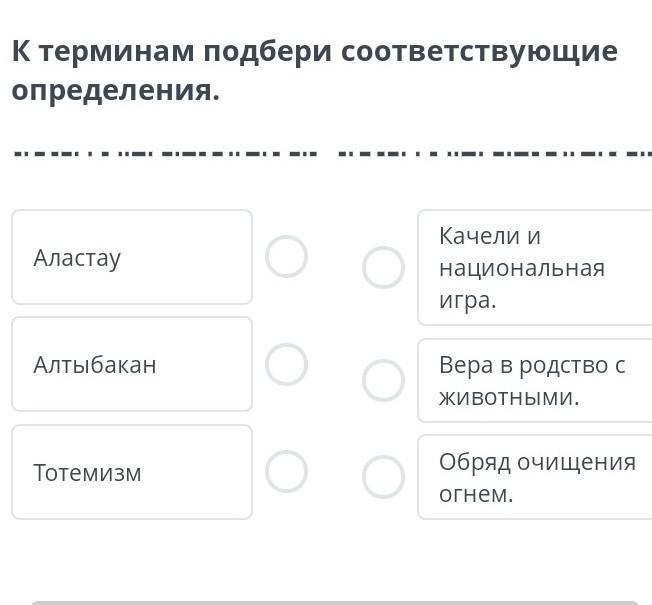Select the radio circle beside Аластау

tap(286, 257)
